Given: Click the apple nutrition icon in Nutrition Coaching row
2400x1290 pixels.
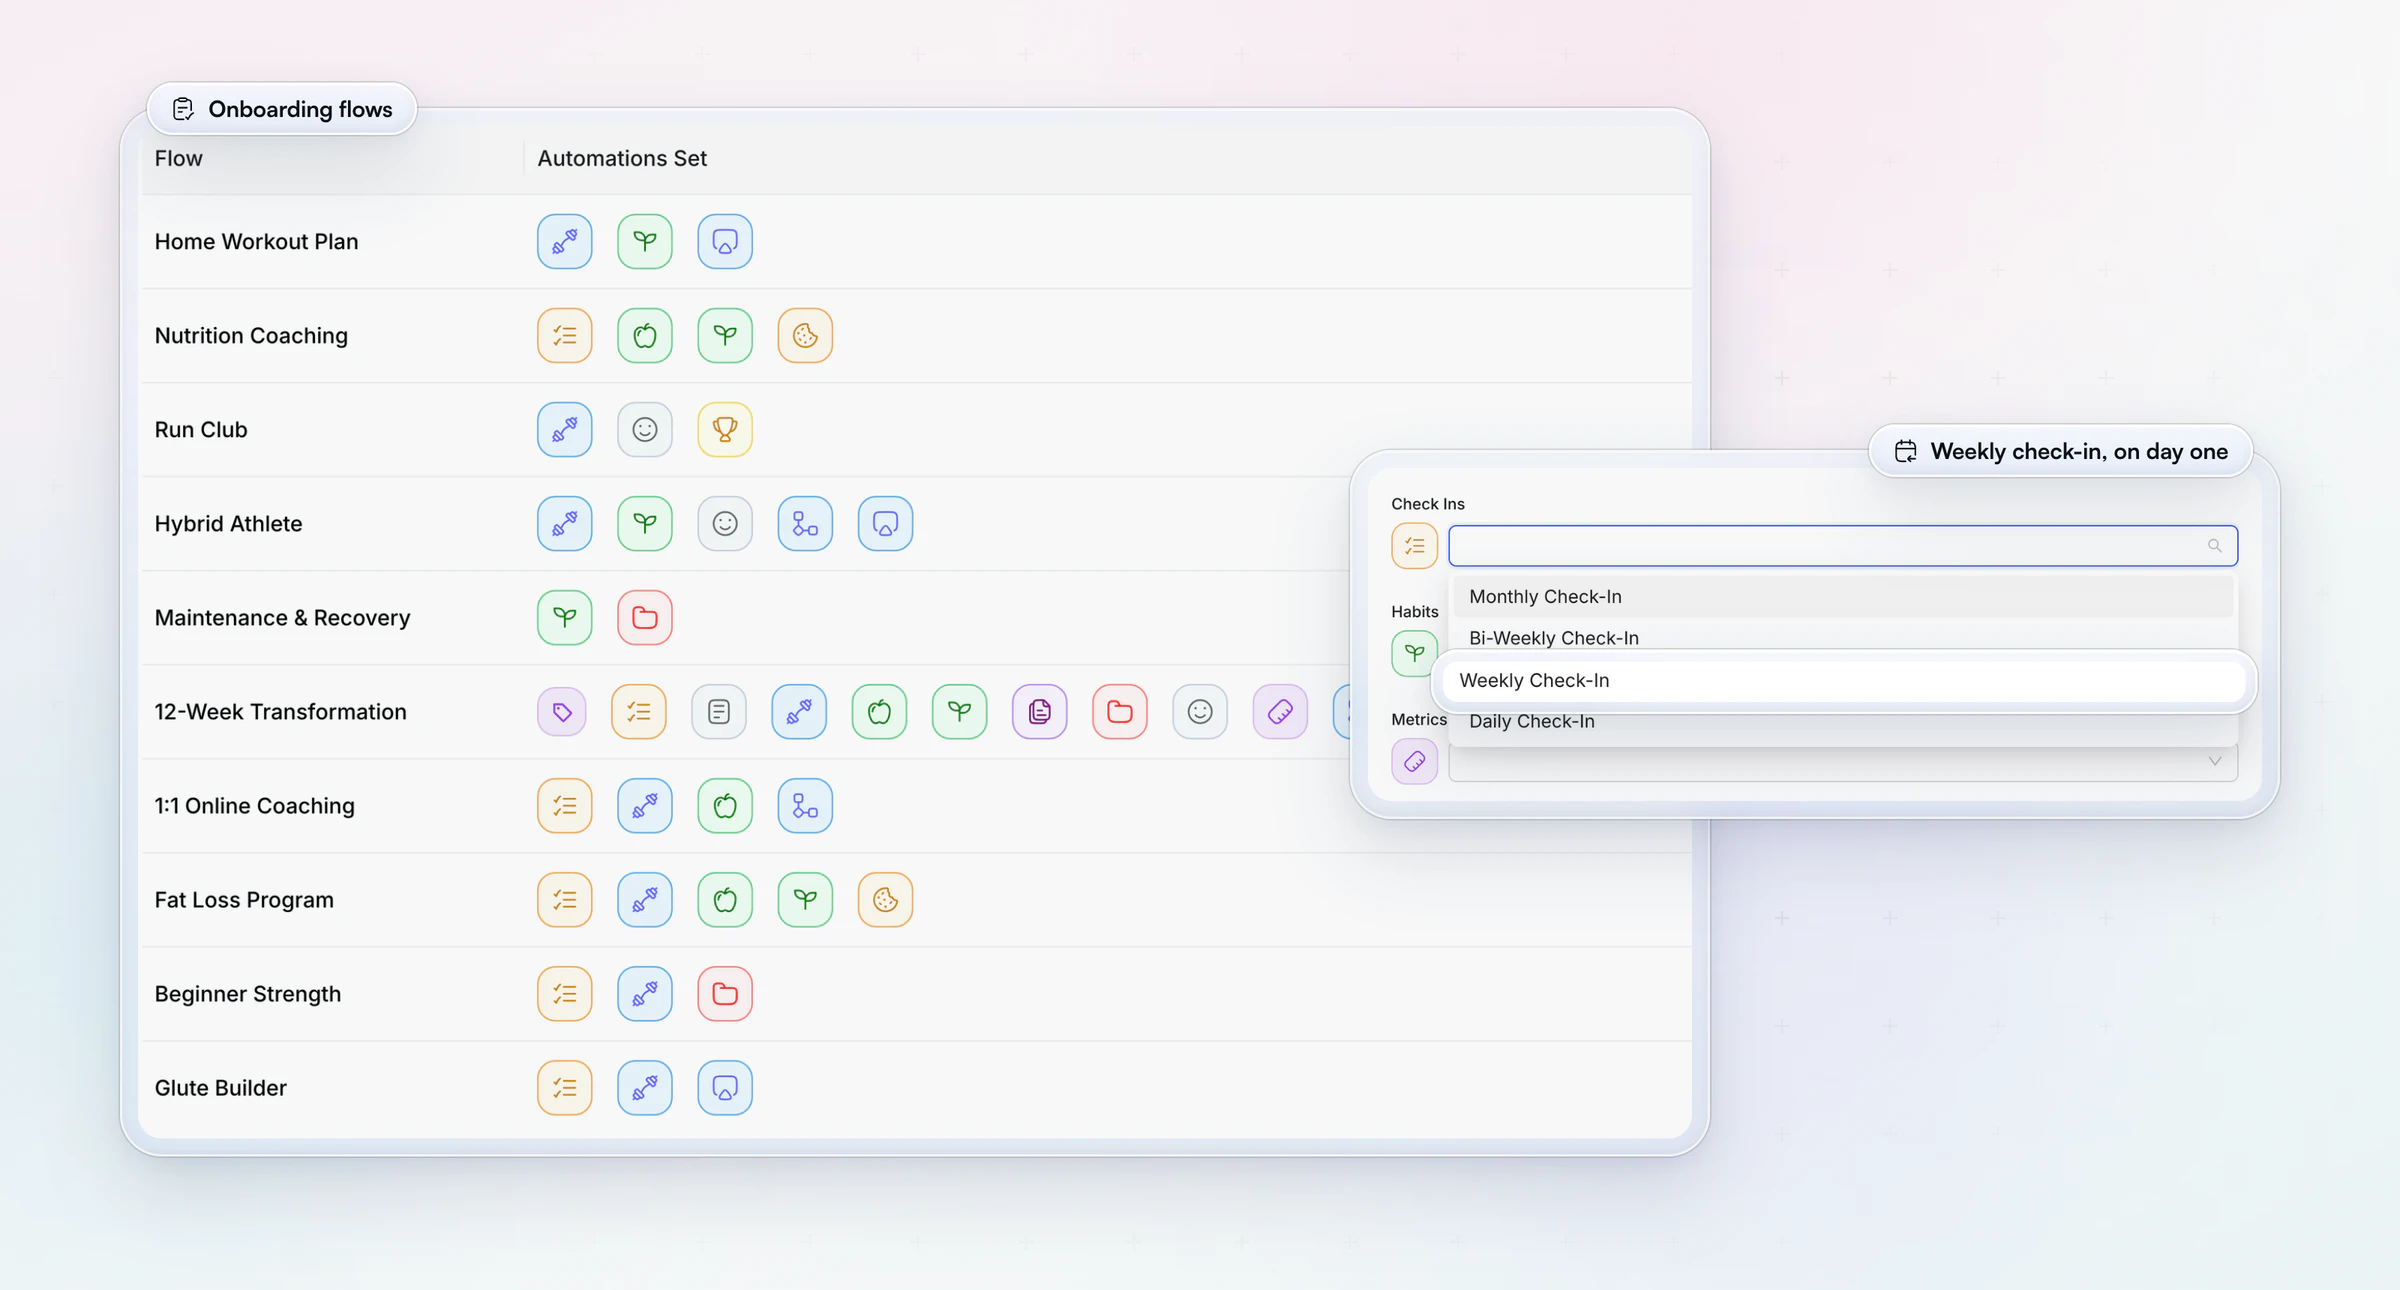Looking at the screenshot, I should (644, 335).
